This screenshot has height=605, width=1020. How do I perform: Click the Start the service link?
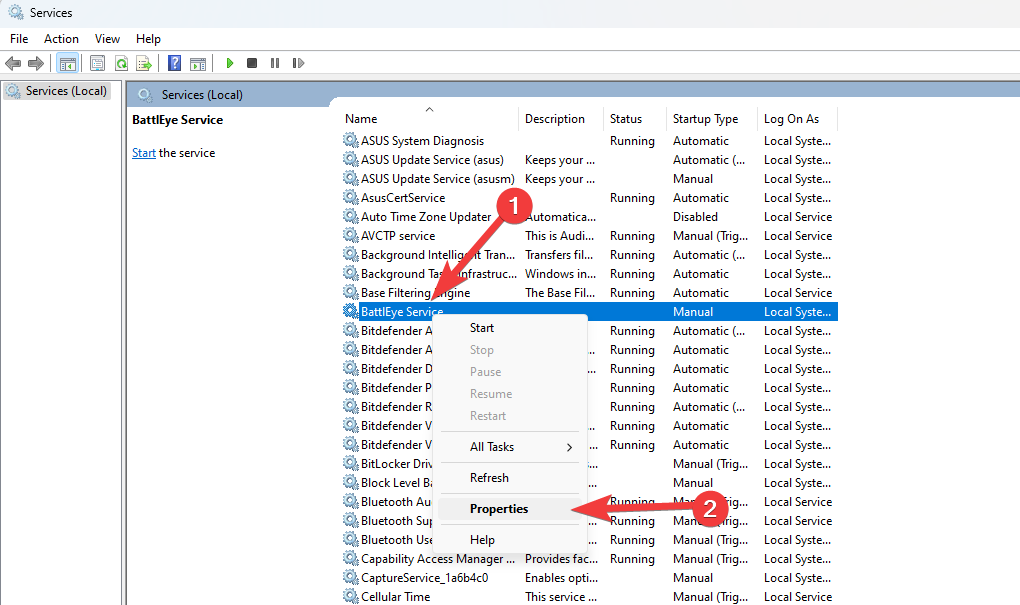pos(144,153)
